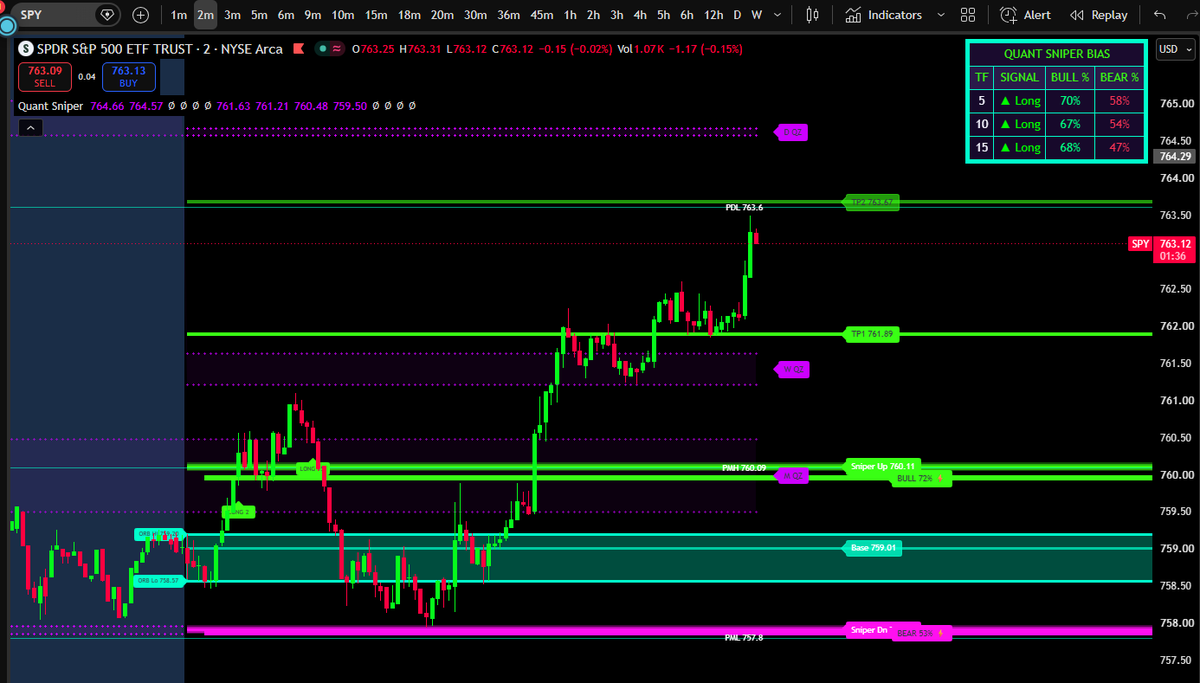Choose the 12h interval
The height and width of the screenshot is (683, 1200).
713,15
